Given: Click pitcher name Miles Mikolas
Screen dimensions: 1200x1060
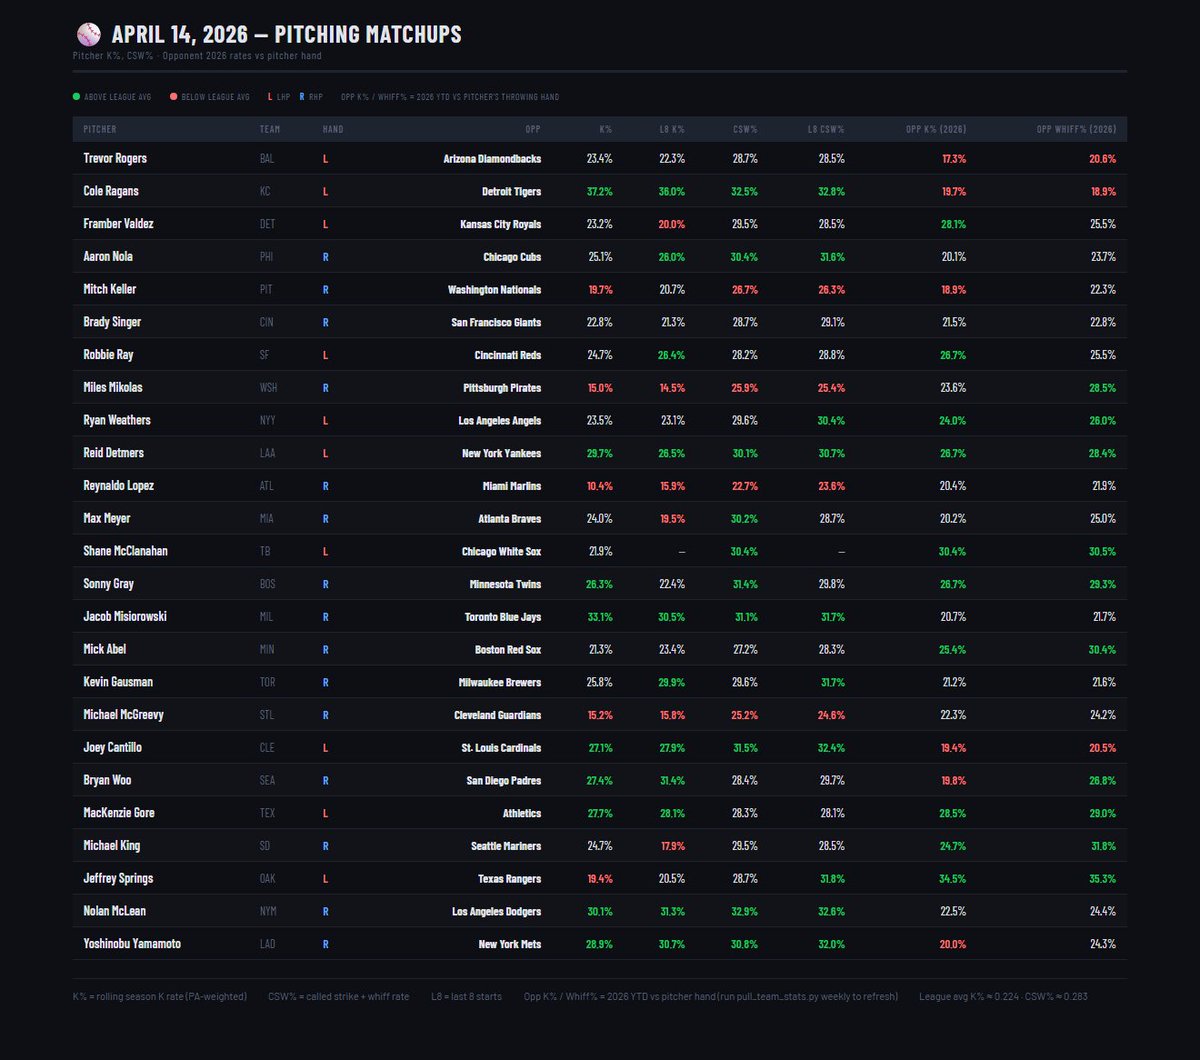Looking at the screenshot, I should click(113, 387).
